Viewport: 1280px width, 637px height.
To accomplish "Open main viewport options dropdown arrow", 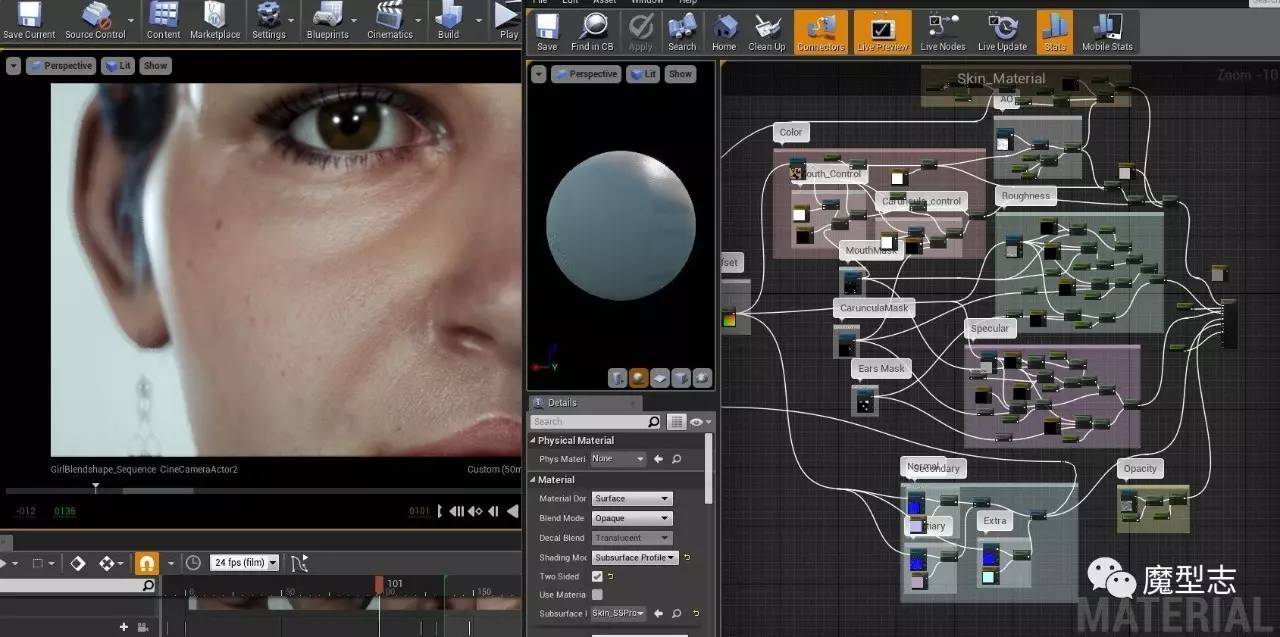I will click(x=13, y=66).
